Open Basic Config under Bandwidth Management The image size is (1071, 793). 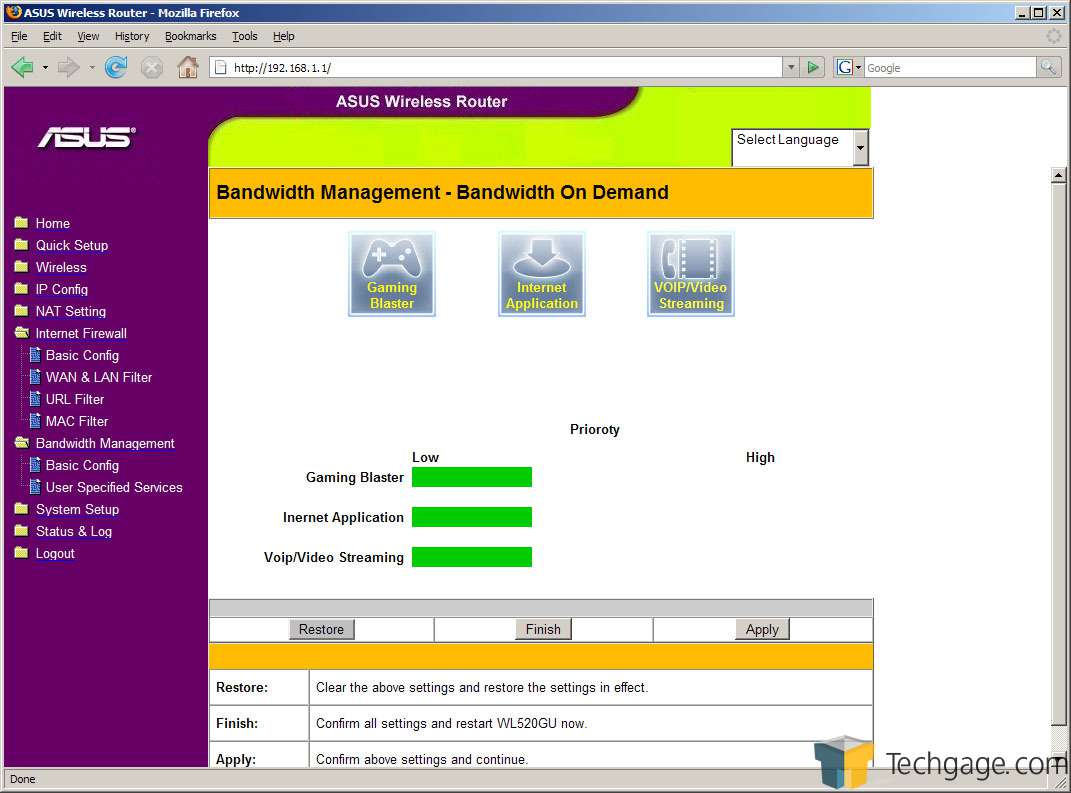pyautogui.click(x=82, y=465)
